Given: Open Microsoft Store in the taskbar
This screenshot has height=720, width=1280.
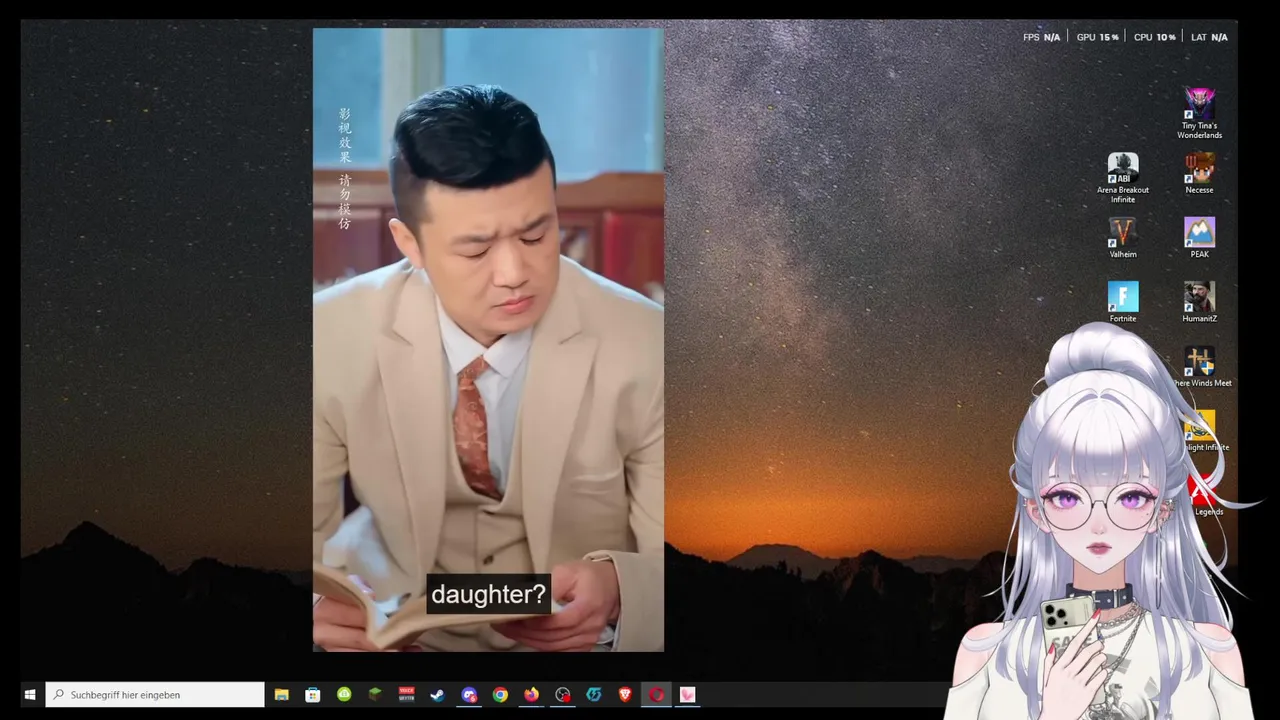Looking at the screenshot, I should 313,694.
